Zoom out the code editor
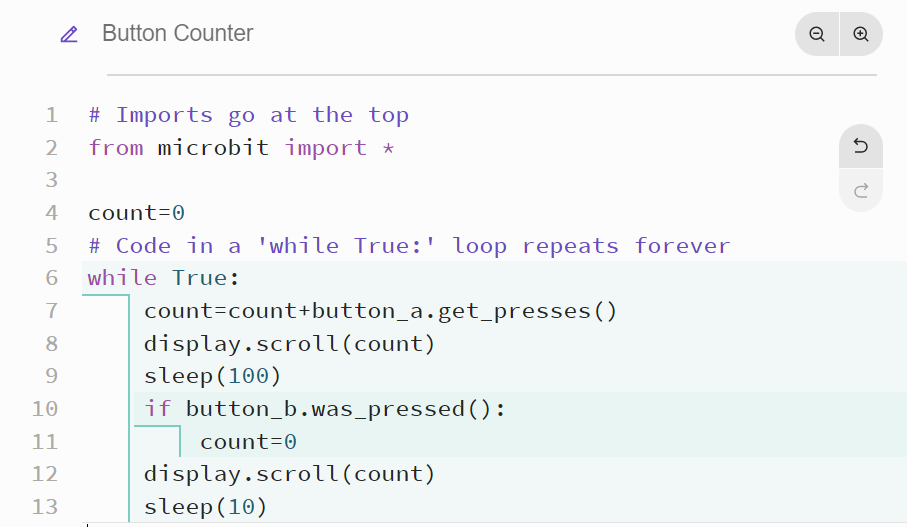This screenshot has height=527, width=907. (x=817, y=34)
